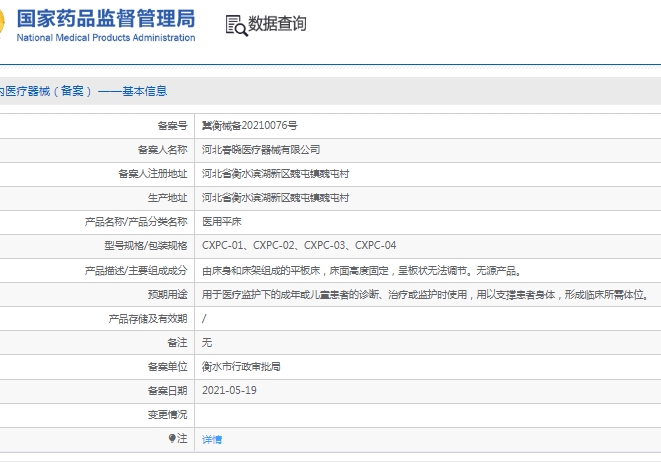Click the 产品描述/主要组成成分 label
The height and width of the screenshot is (470, 661).
(x=136, y=271)
